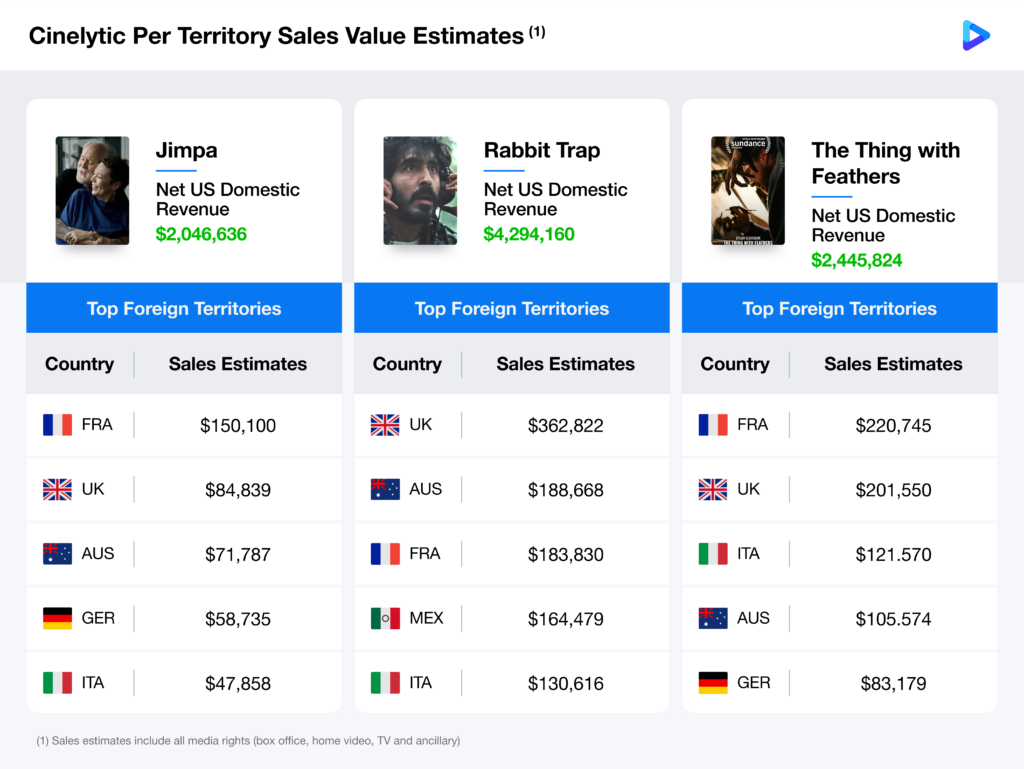
Task: Select Jimpa's Top Foreign Territories header
Action: pos(184,308)
